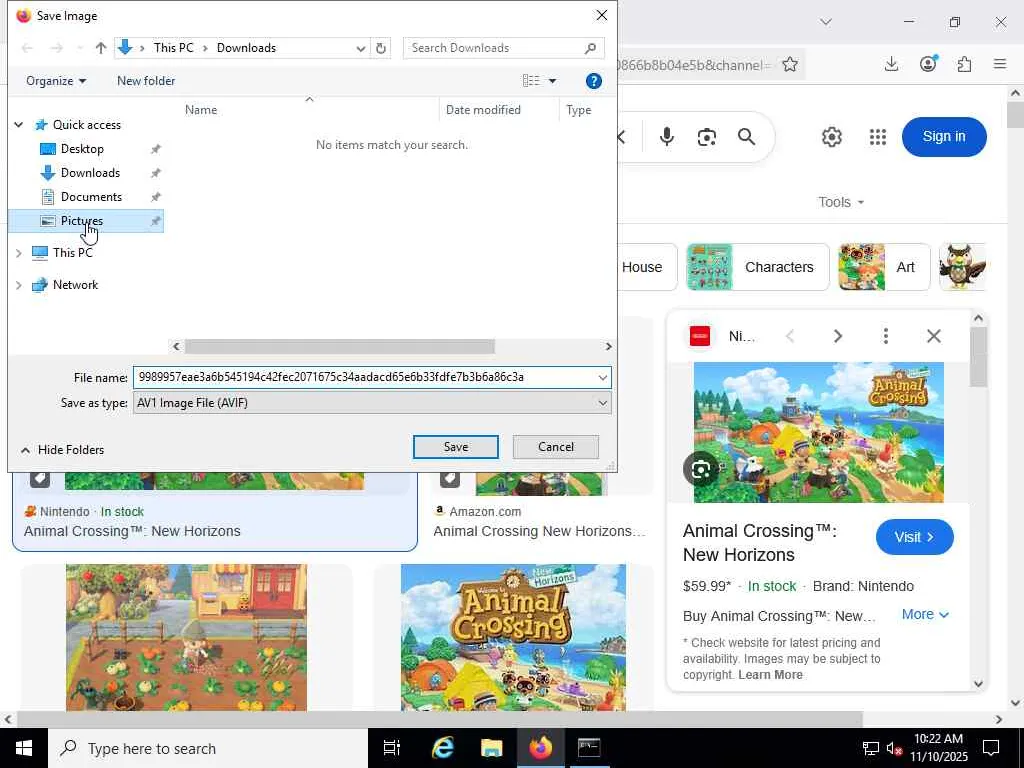The width and height of the screenshot is (1024, 768).
Task: Open Google quick settings gear
Action: pos(831,137)
